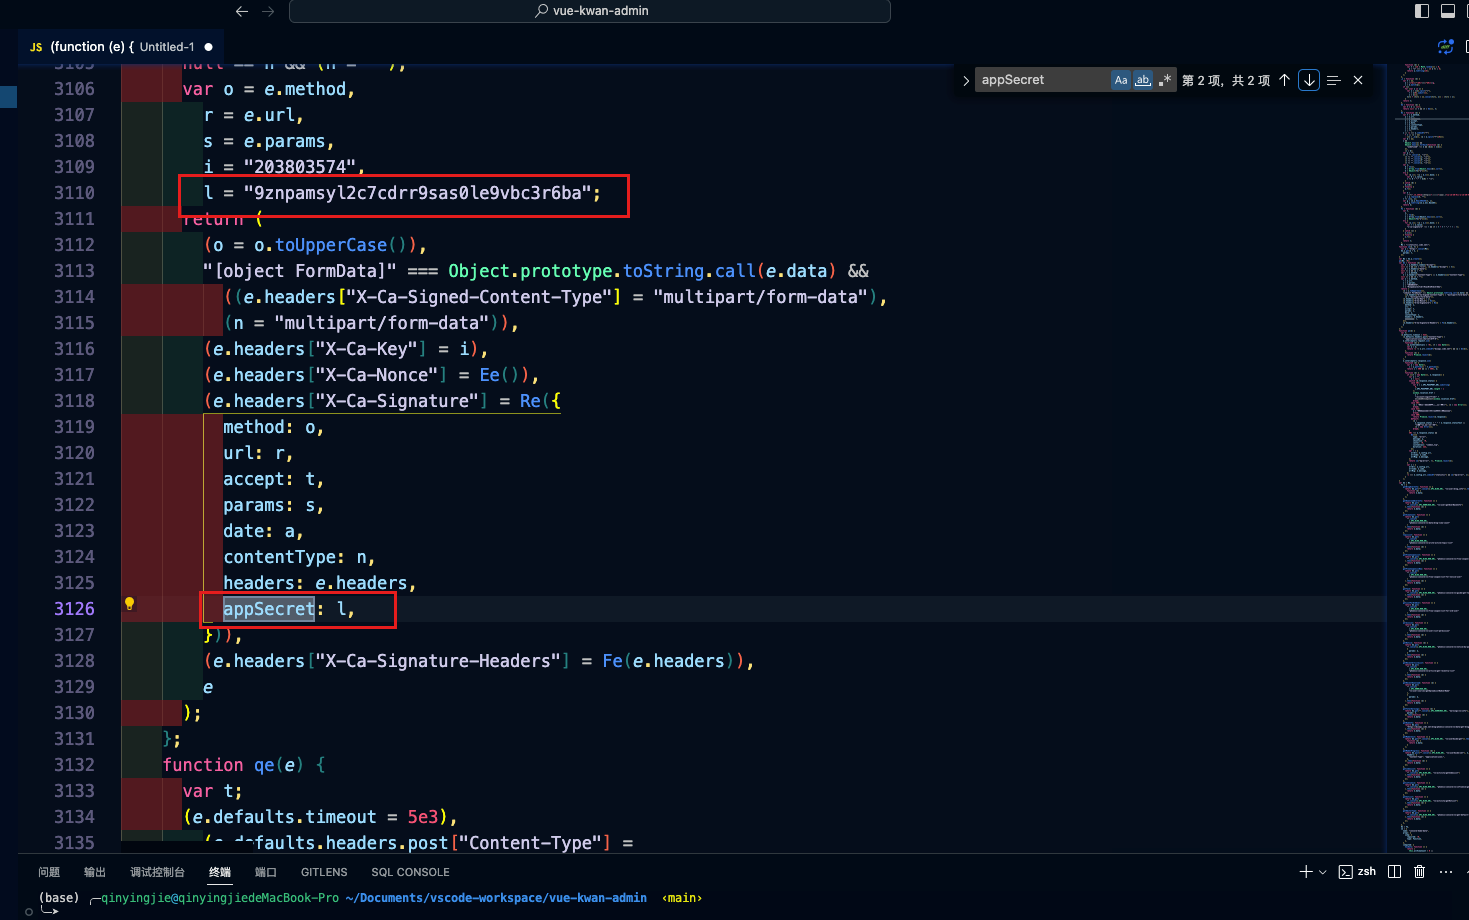Go forward with the right arrow navigation button
This screenshot has width=1469, height=920.
pyautogui.click(x=268, y=11)
